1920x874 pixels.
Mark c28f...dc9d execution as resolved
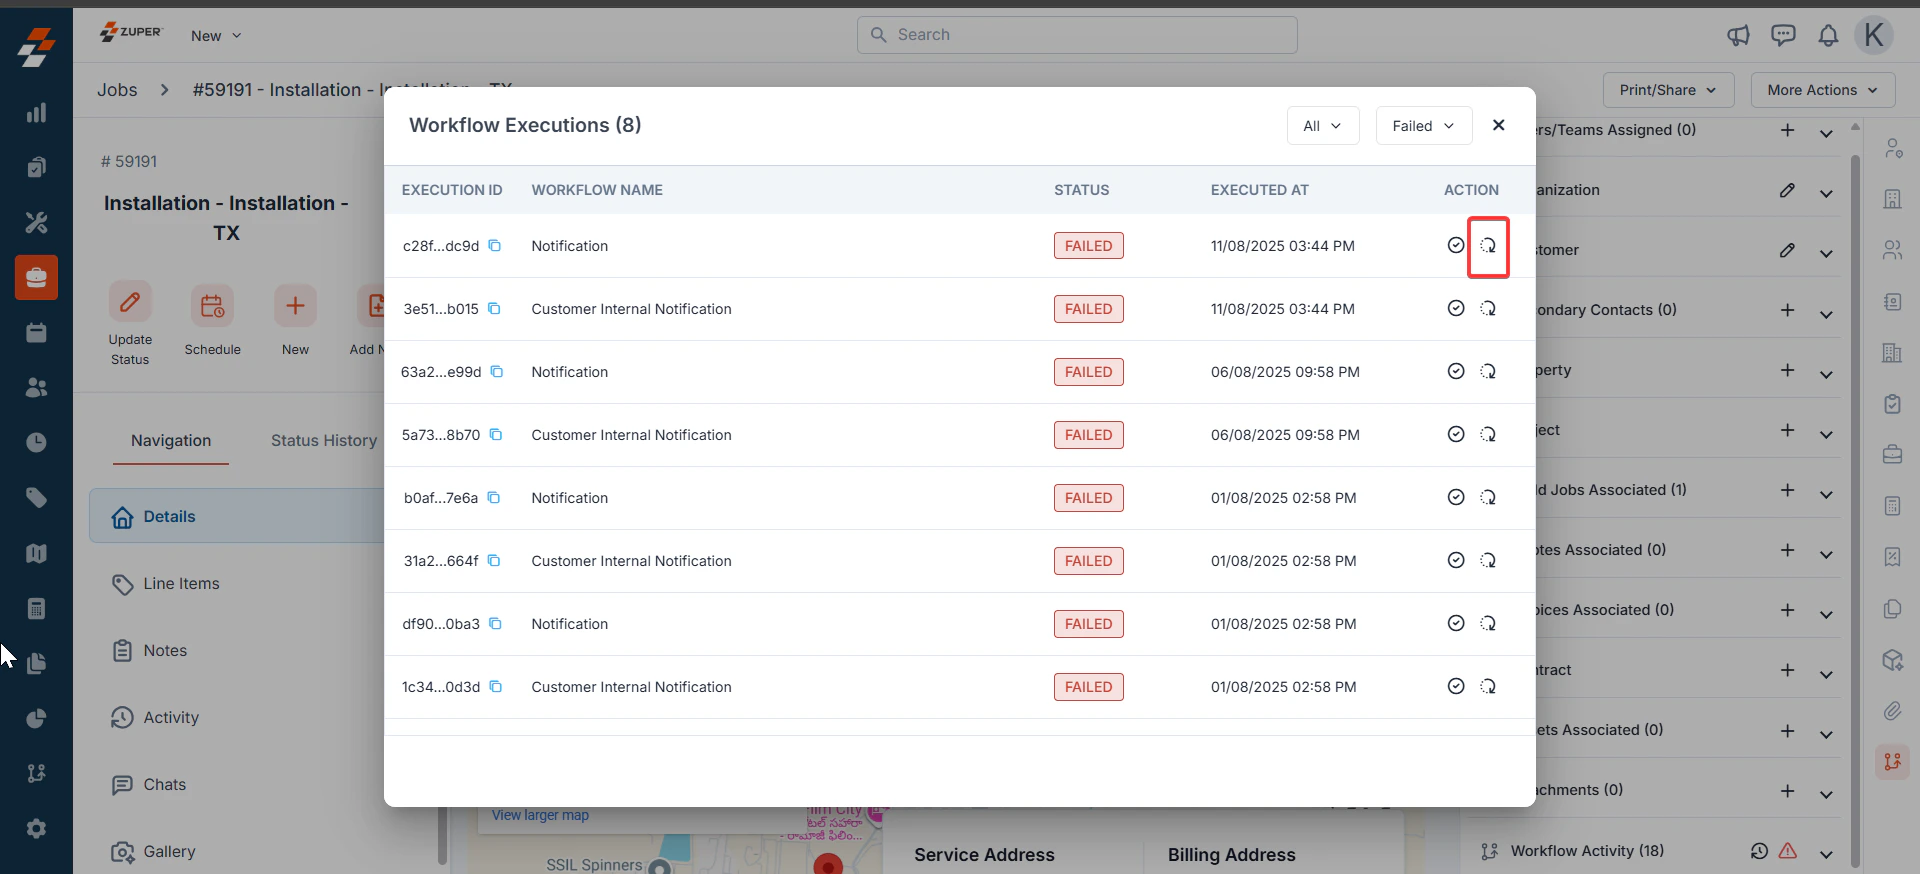point(1456,245)
